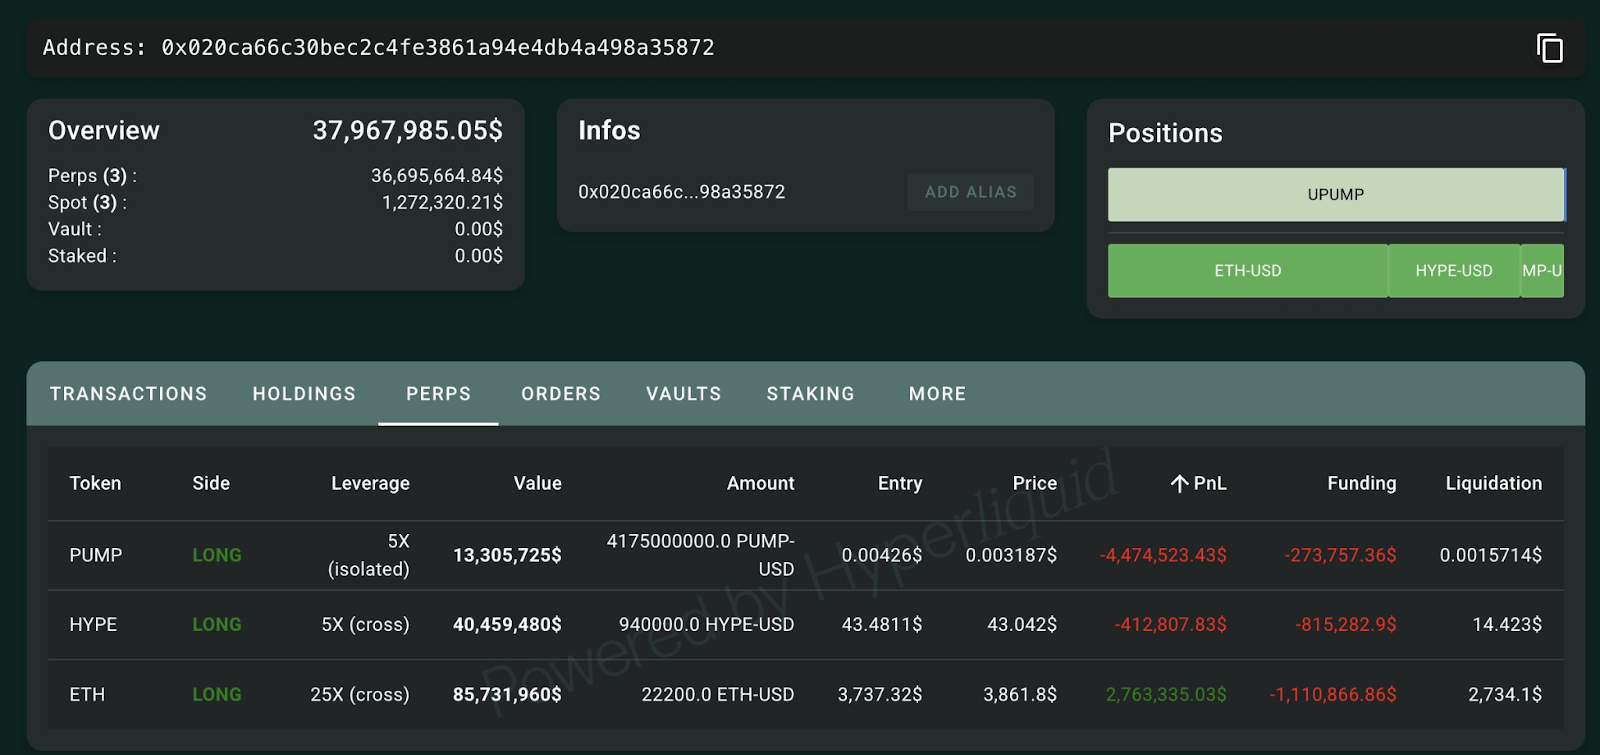View the Vaults tab
Image resolution: width=1600 pixels, height=755 pixels.
[683, 394]
